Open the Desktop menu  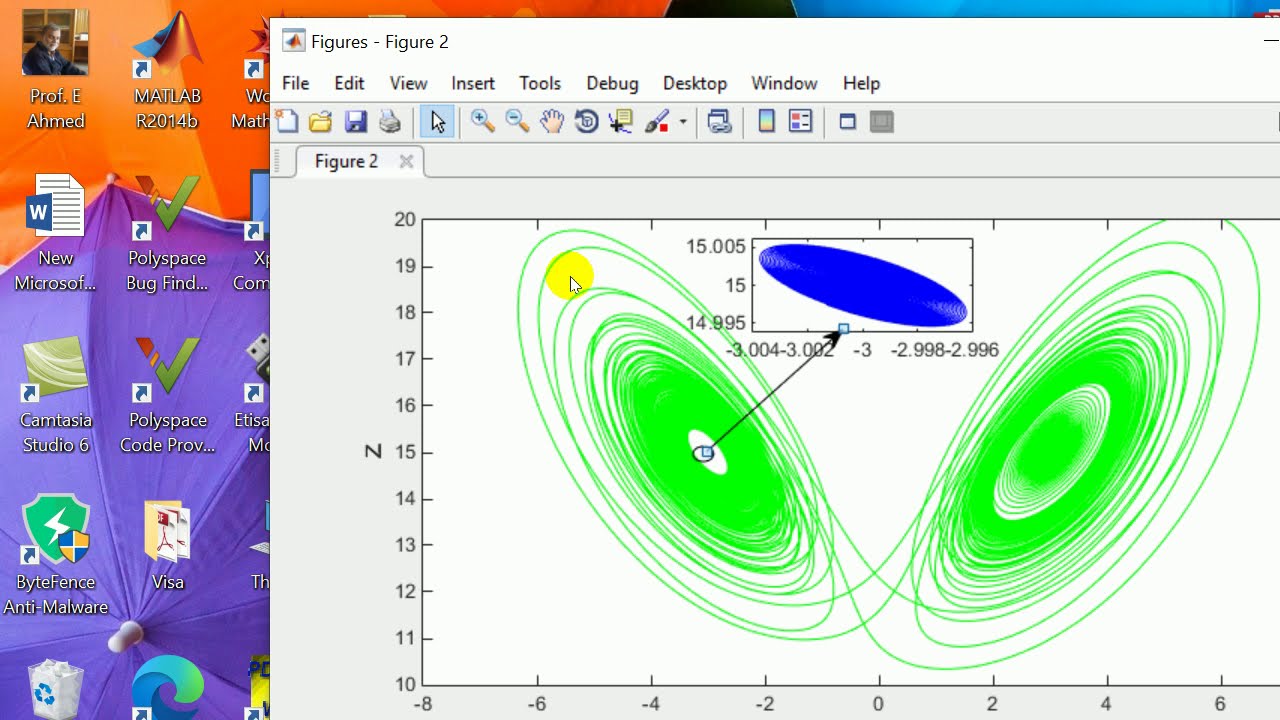[695, 83]
